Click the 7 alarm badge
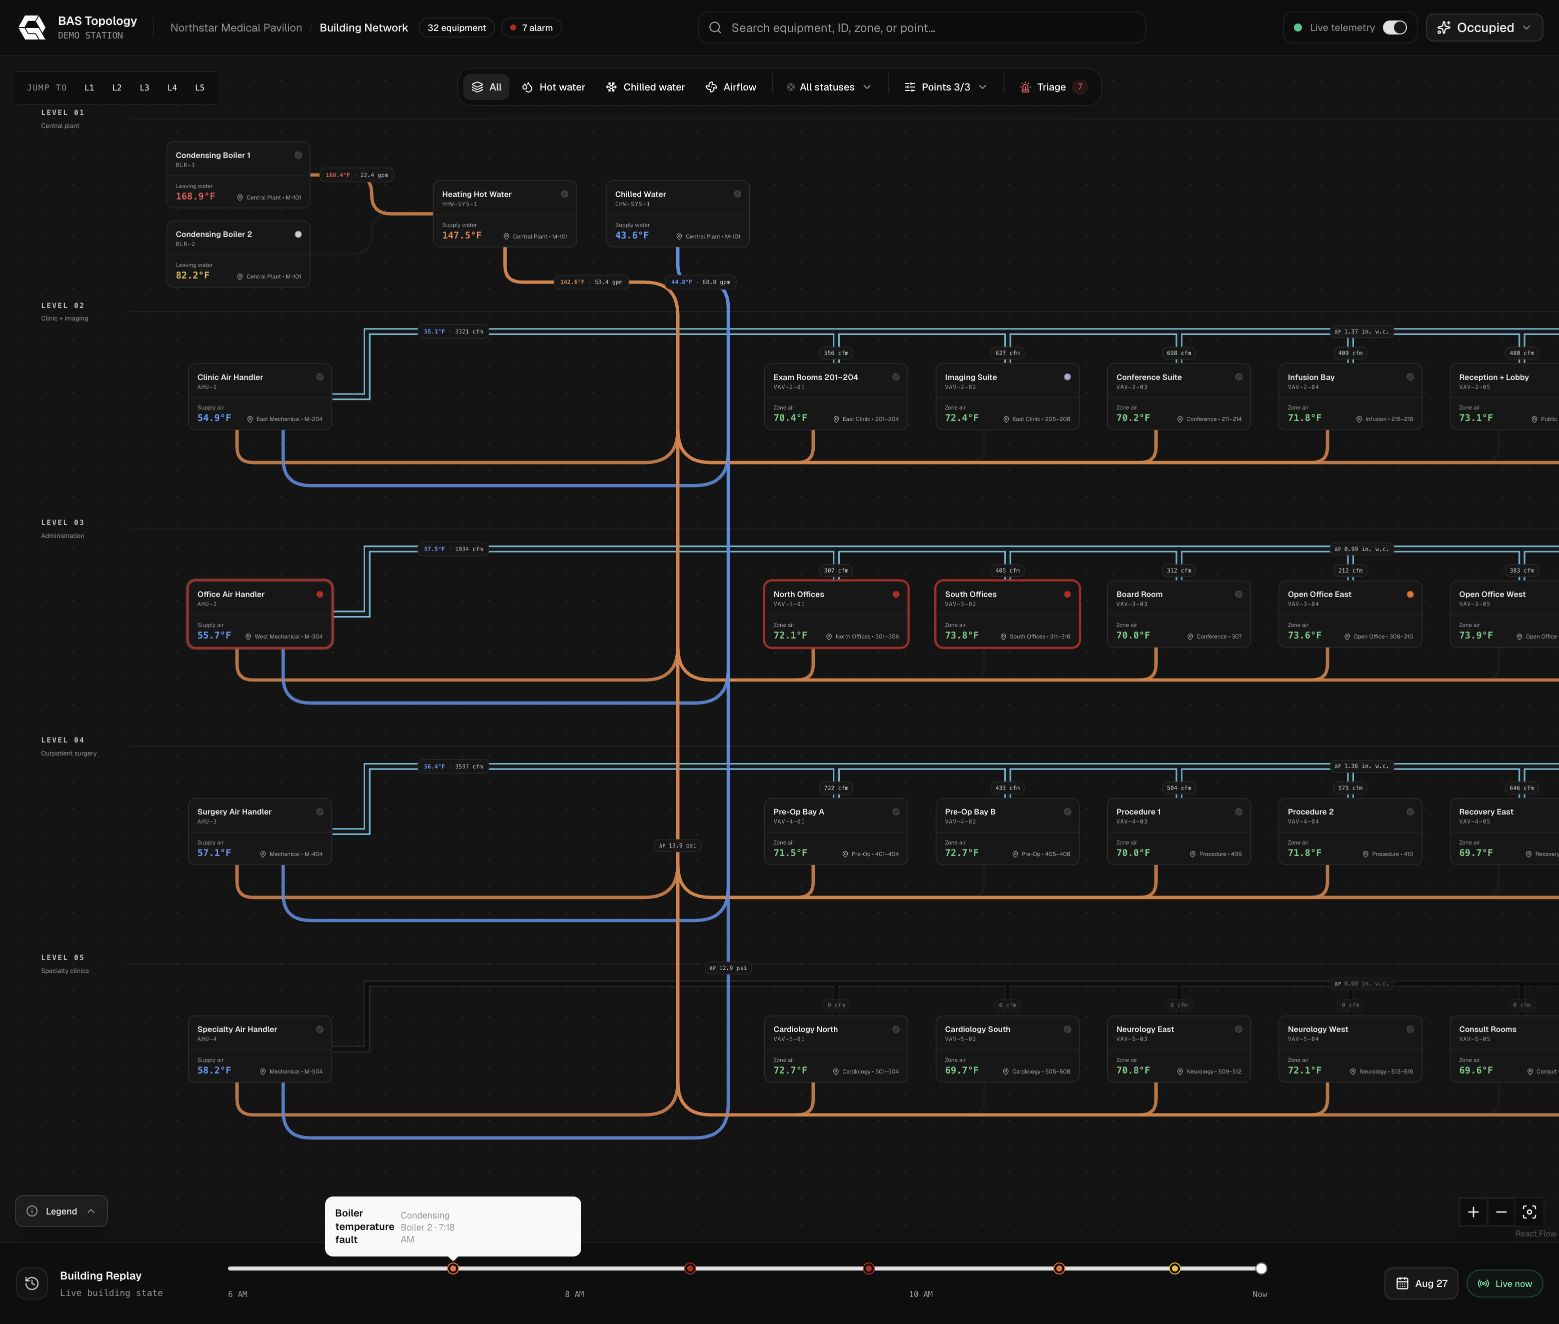 tap(532, 28)
